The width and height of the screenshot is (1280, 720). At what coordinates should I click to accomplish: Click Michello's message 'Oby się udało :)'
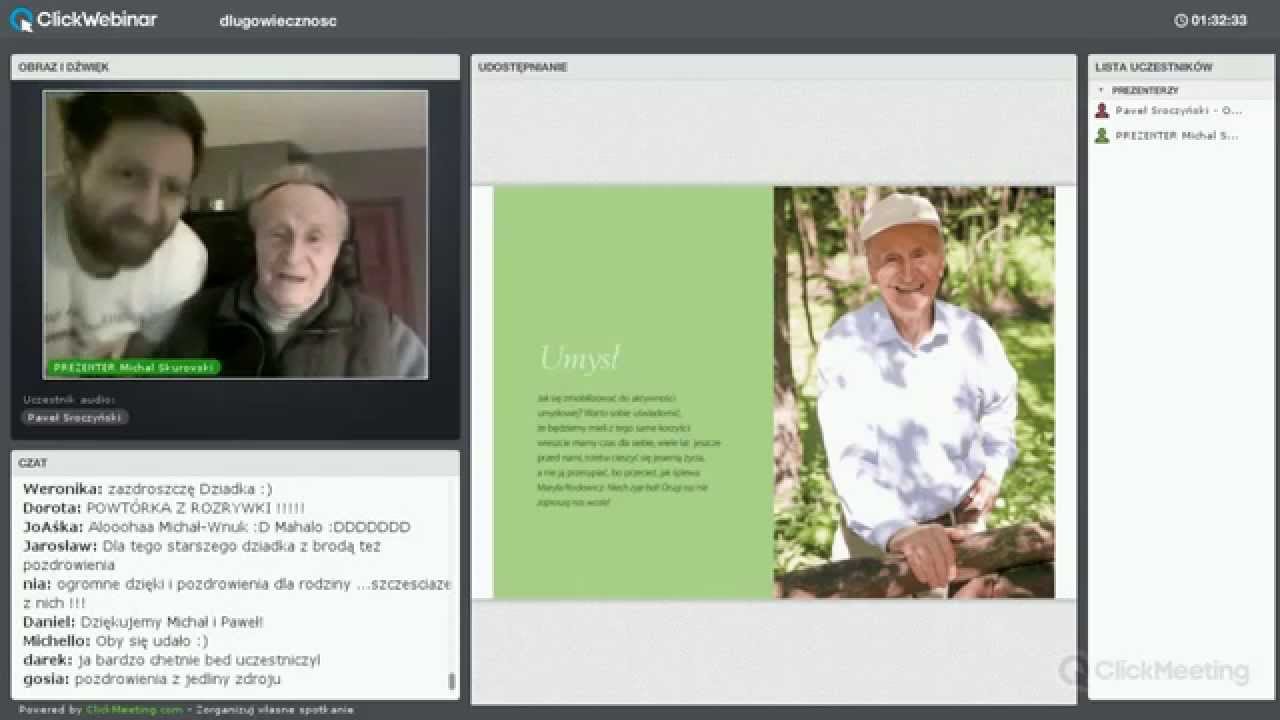[x=116, y=641]
